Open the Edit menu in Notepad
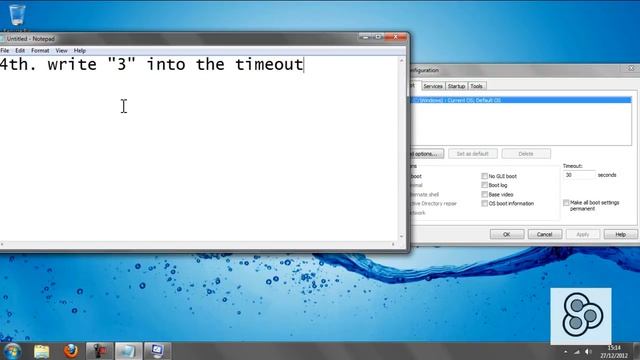The width and height of the screenshot is (640, 360). tap(20, 51)
